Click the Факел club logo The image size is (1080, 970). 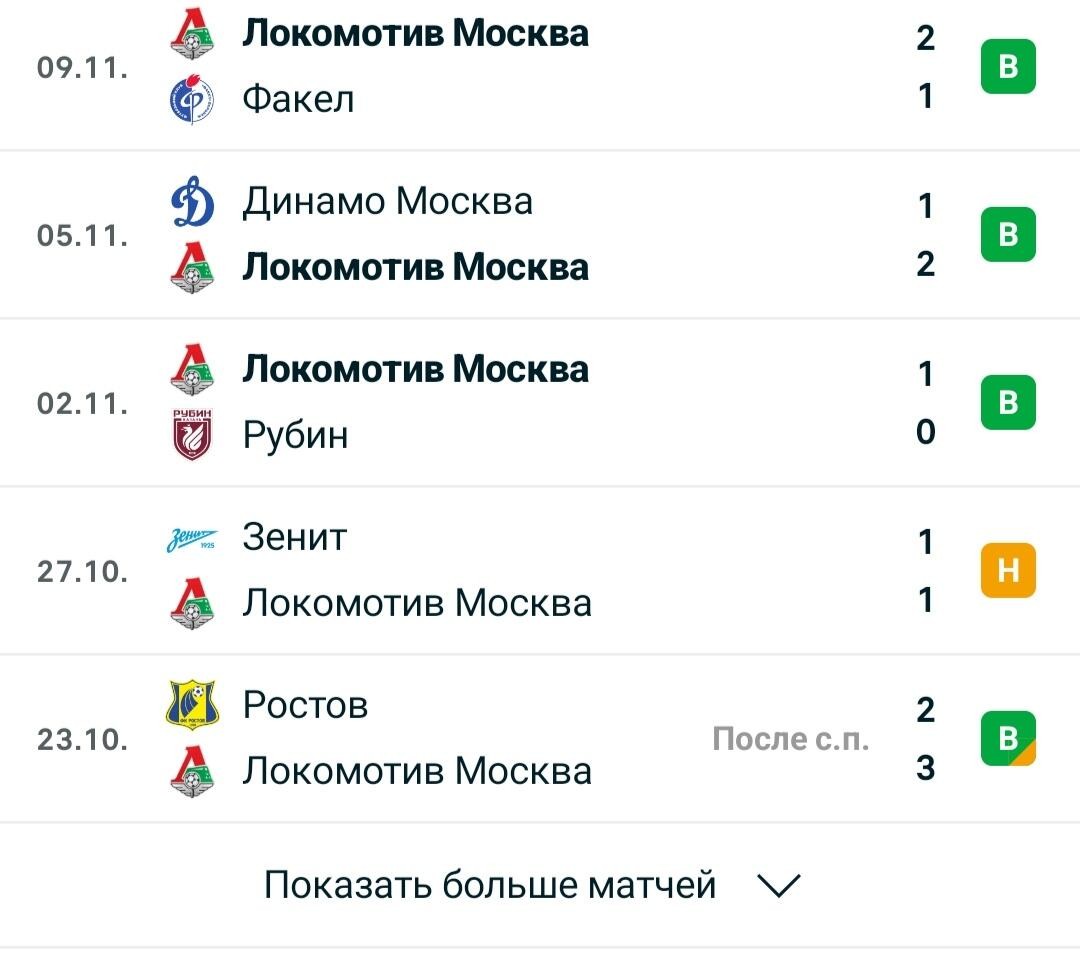click(x=192, y=100)
